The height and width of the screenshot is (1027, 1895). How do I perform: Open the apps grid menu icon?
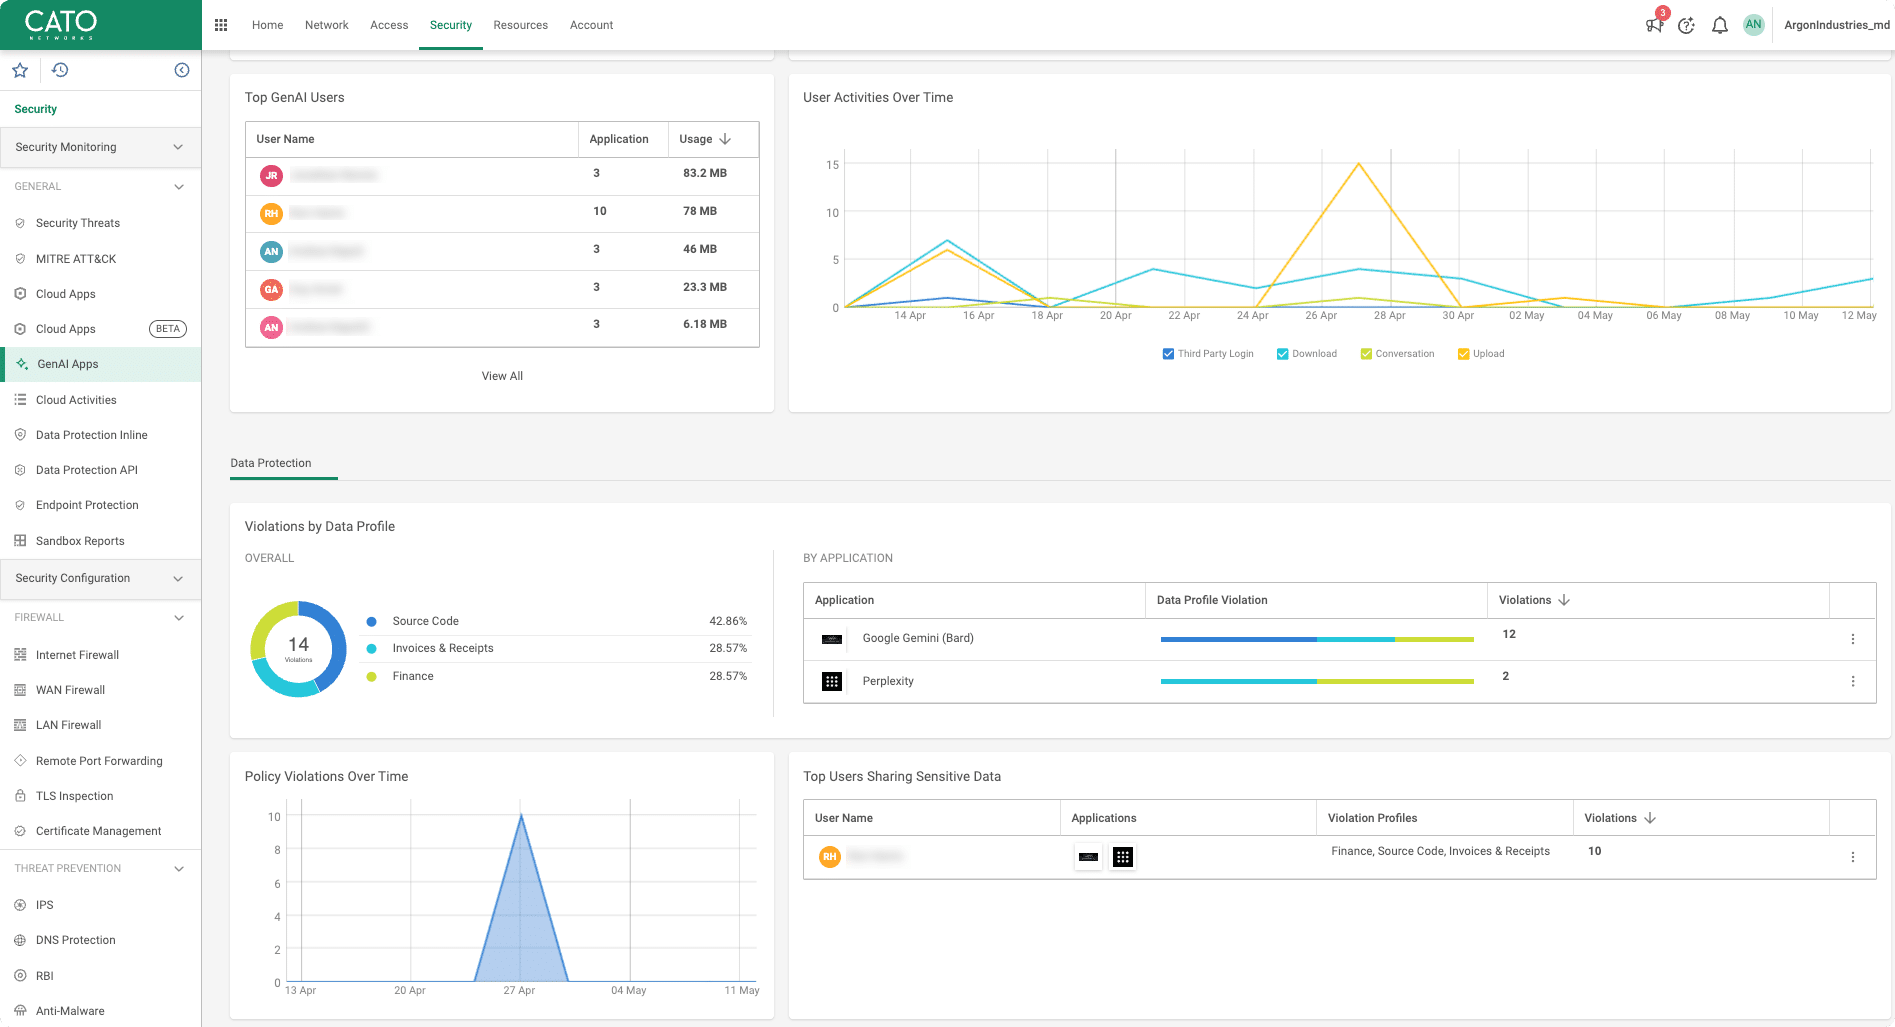click(x=221, y=25)
